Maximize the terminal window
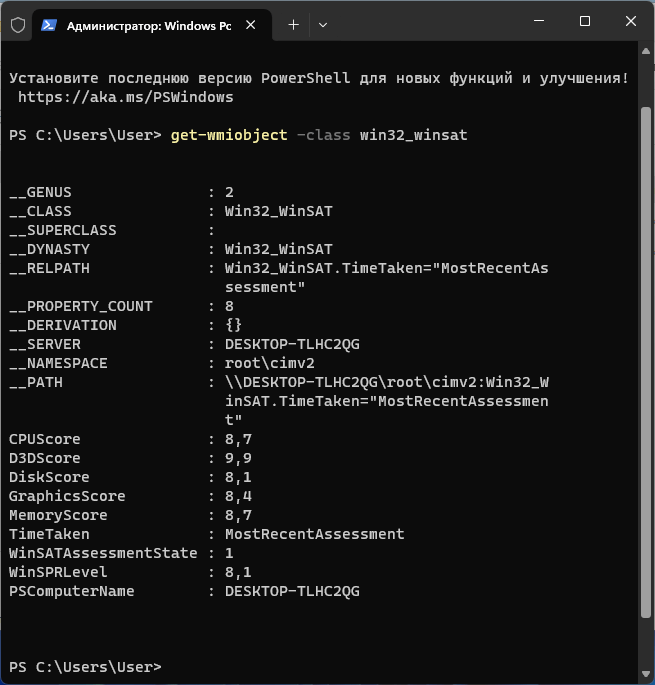The height and width of the screenshot is (685, 655). click(x=585, y=22)
